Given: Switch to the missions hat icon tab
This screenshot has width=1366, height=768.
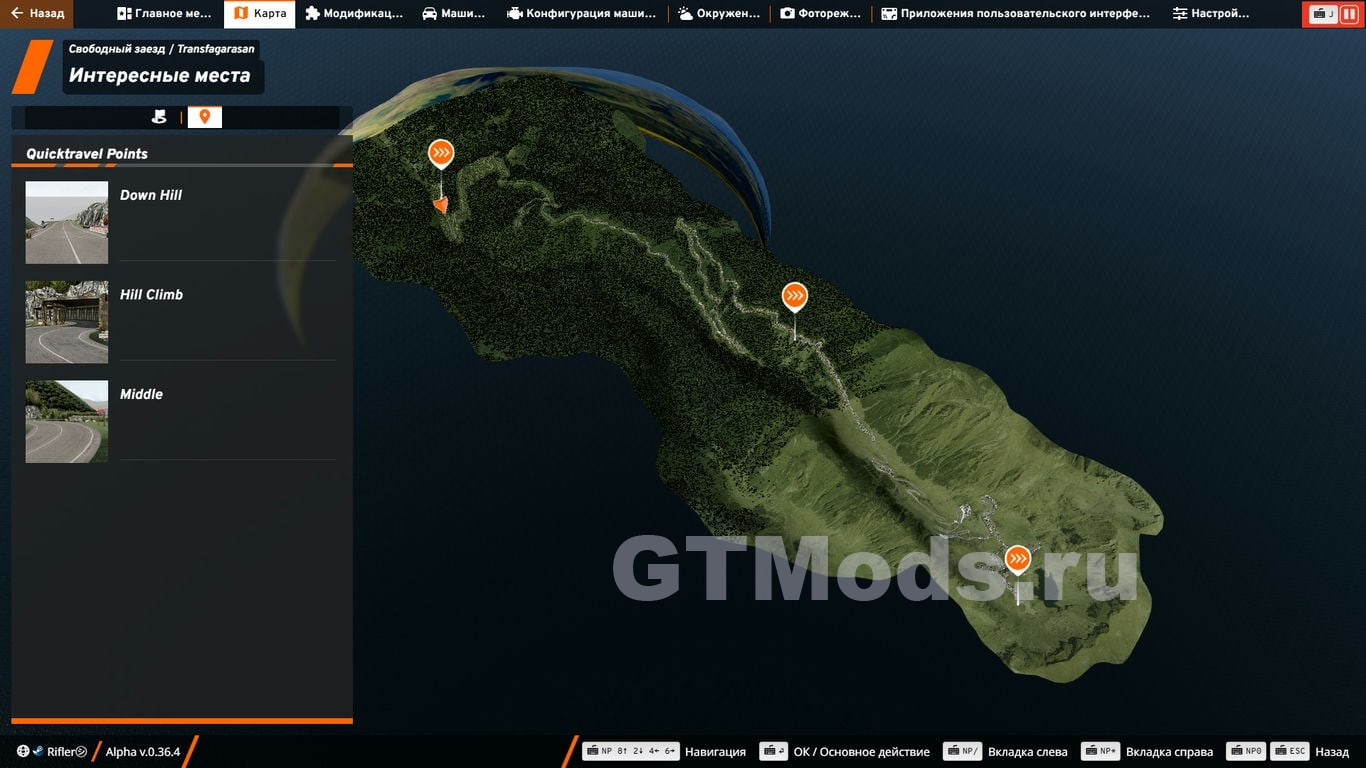Looking at the screenshot, I should pyautogui.click(x=159, y=117).
